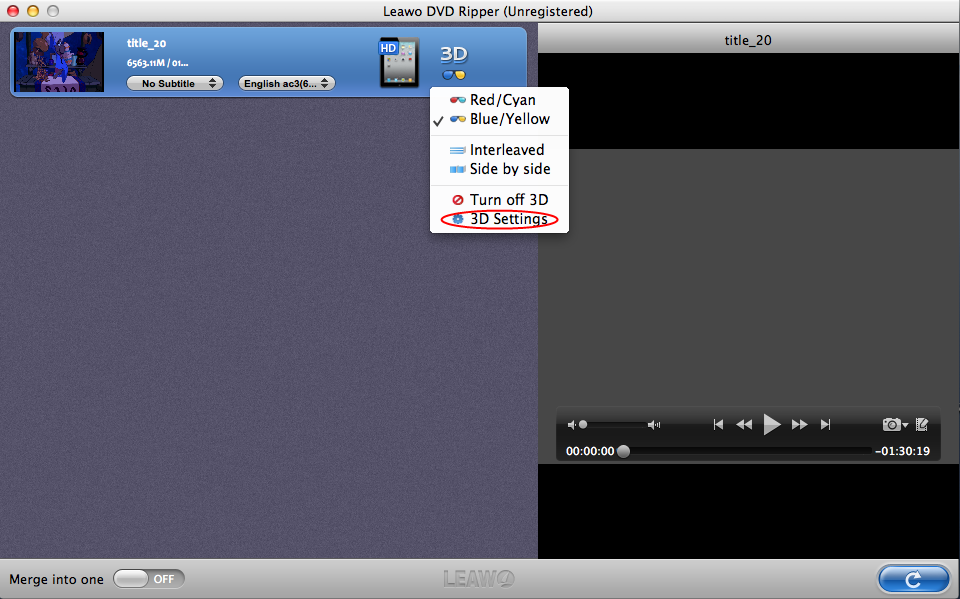Open the video edit icon
Image resolution: width=960 pixels, height=599 pixels.
pyautogui.click(x=922, y=424)
